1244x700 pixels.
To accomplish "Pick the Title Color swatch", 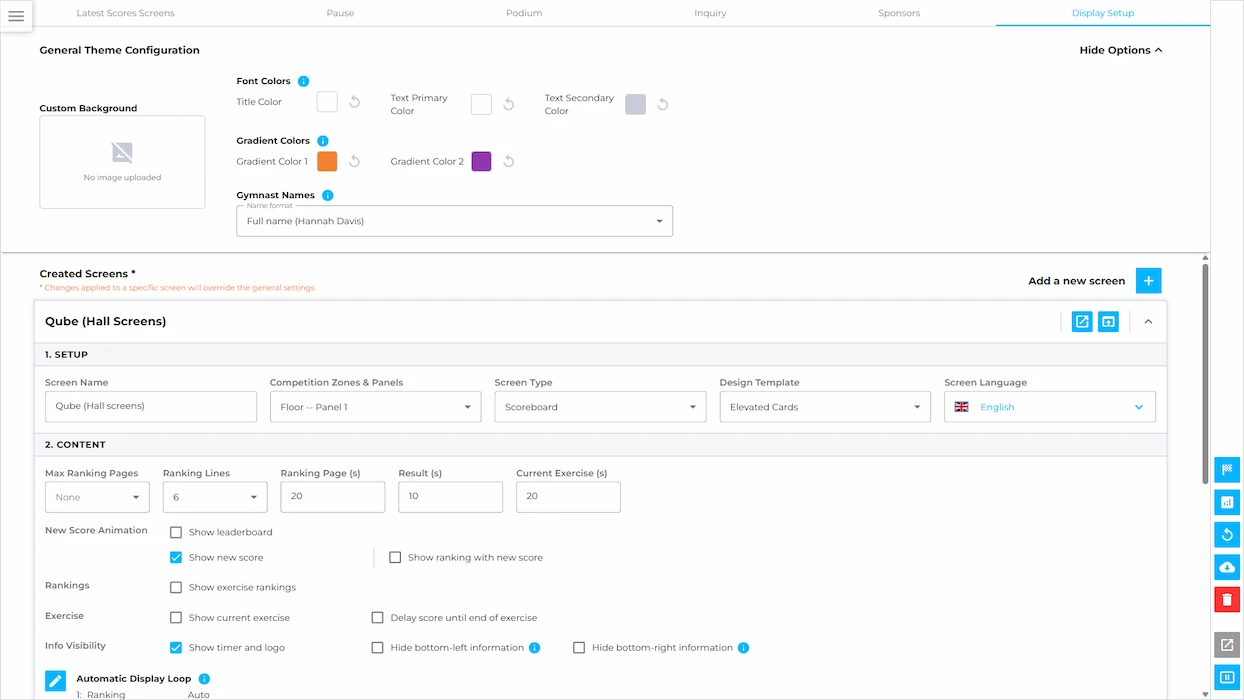I will (x=327, y=102).
